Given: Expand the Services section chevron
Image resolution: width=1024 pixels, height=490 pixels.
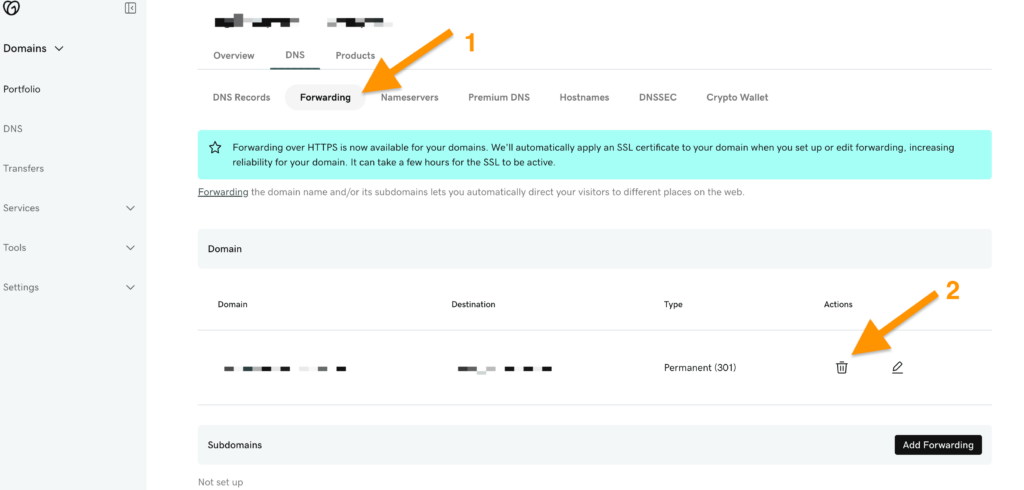Looking at the screenshot, I should pyautogui.click(x=131, y=208).
